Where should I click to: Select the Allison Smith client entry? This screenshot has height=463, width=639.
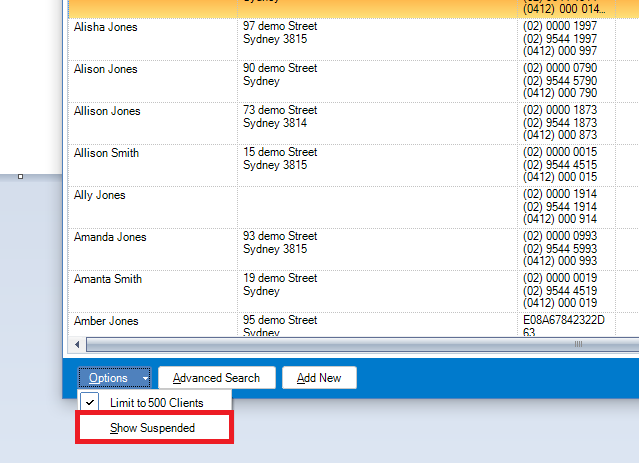tap(107, 153)
